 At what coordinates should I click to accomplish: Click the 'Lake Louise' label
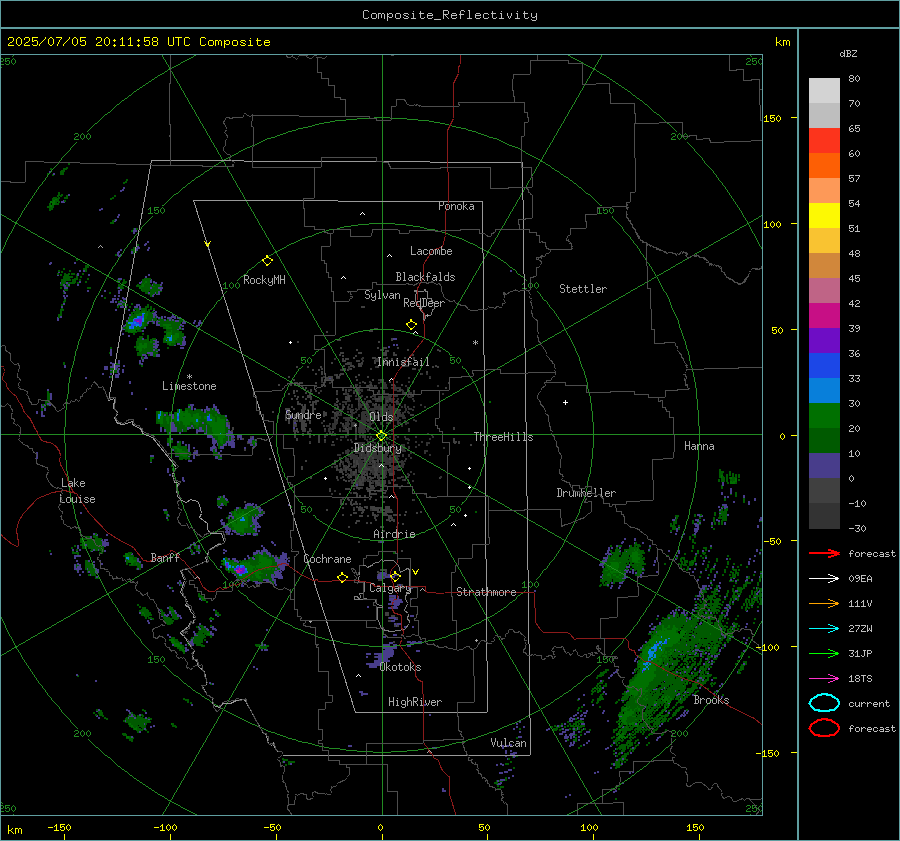pos(77,491)
